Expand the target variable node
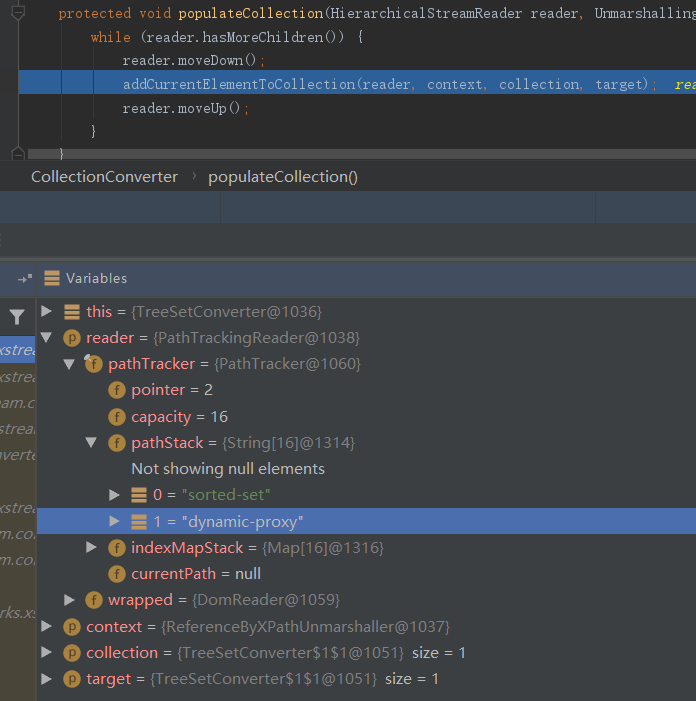This screenshot has height=701, width=696. [46, 678]
